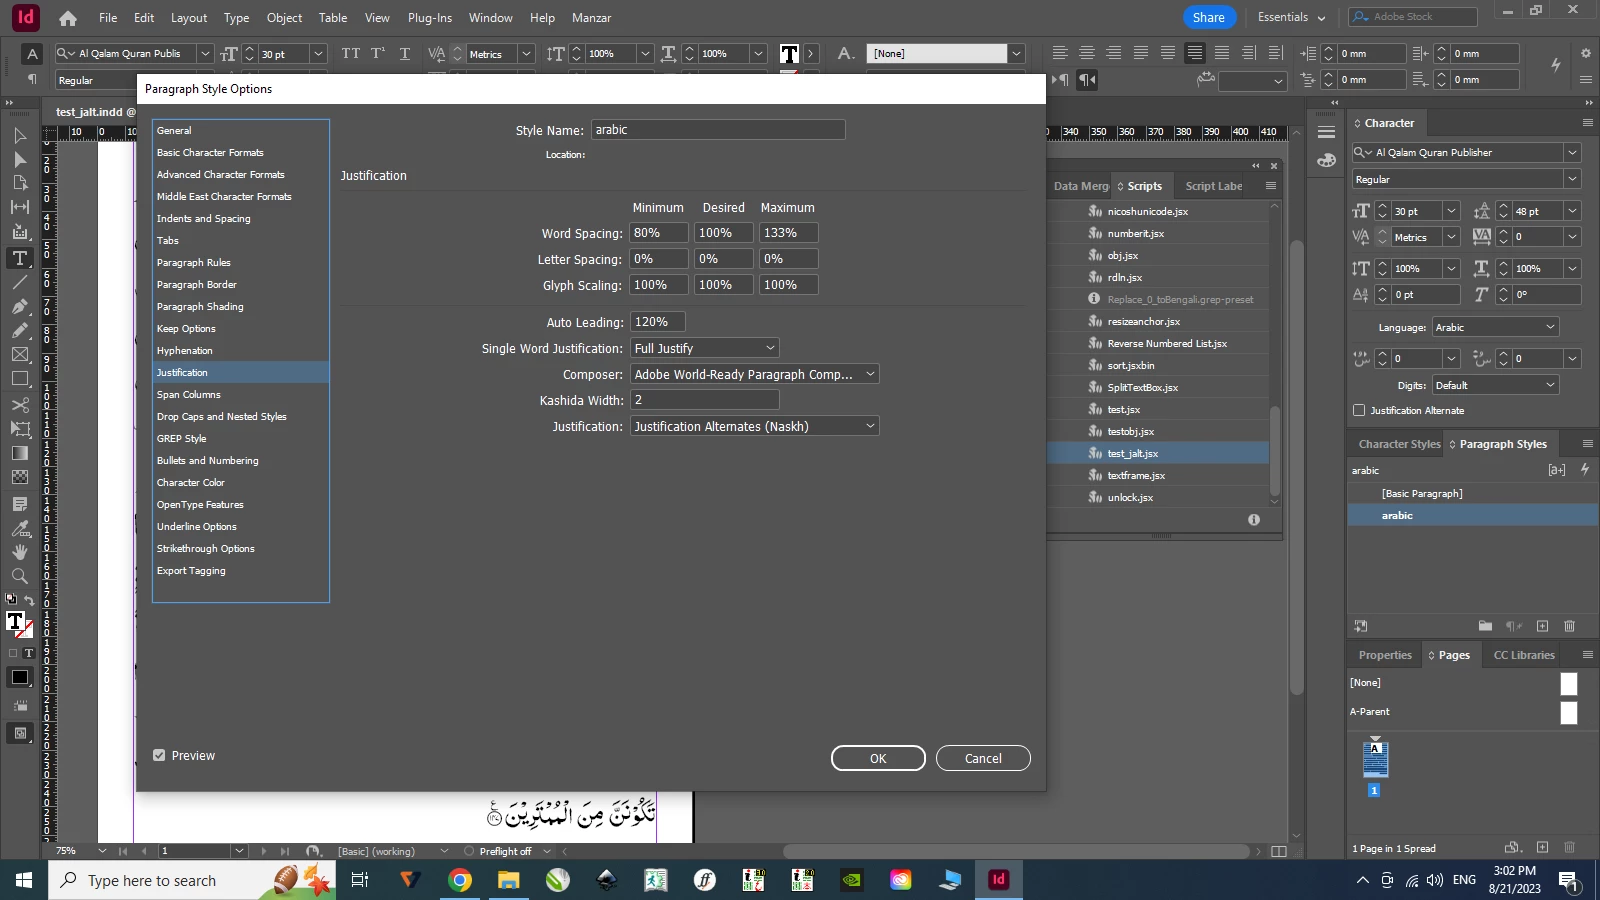Switch to Script Label tab

pyautogui.click(x=1214, y=186)
